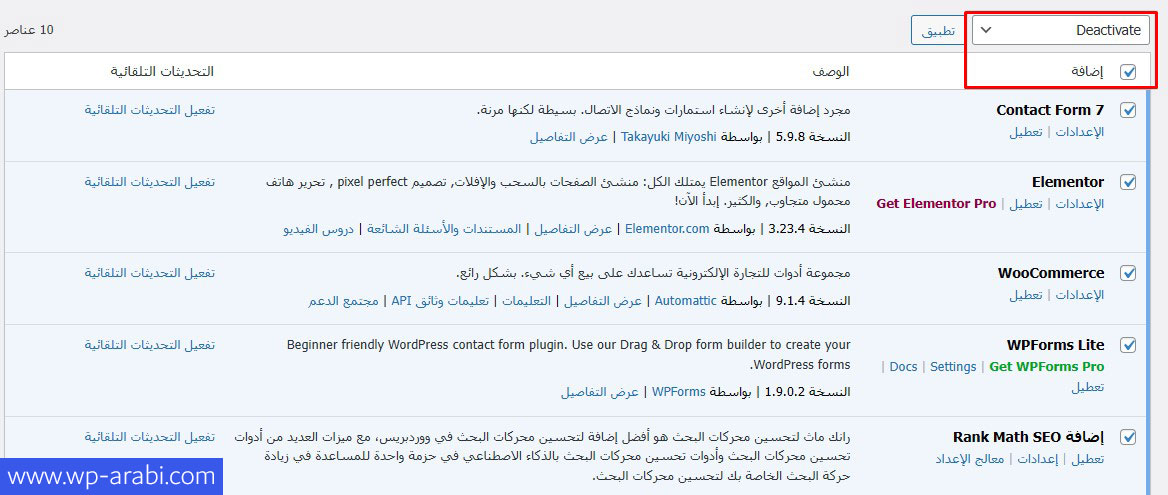1168x495 pixels.
Task: Uncheck the Rank Math SEO checkbox
Action: (1129, 436)
